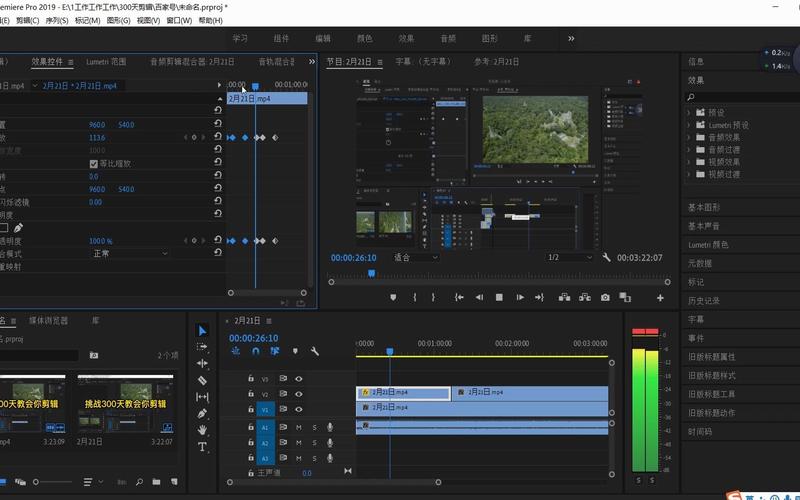Toggle snap magnet in timeline
800x500 pixels.
(256, 351)
